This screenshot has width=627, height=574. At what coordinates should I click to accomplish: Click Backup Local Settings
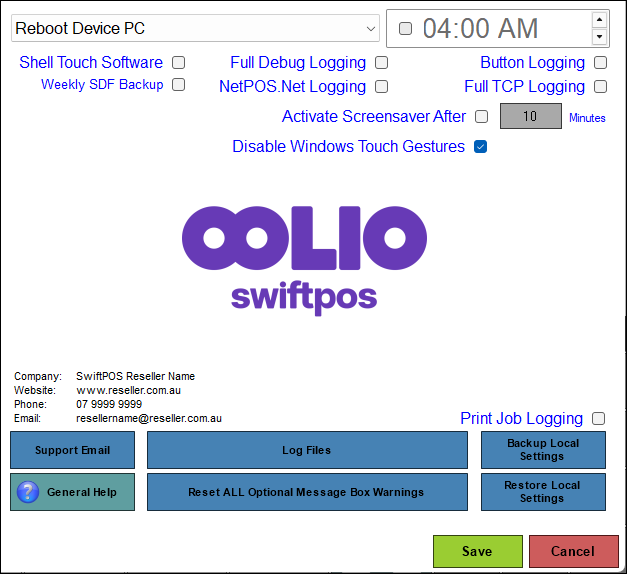tap(543, 450)
